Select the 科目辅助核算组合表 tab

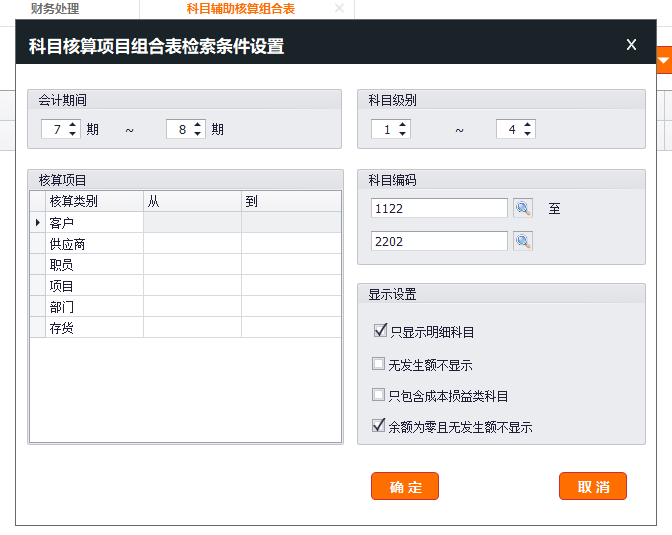tap(241, 9)
